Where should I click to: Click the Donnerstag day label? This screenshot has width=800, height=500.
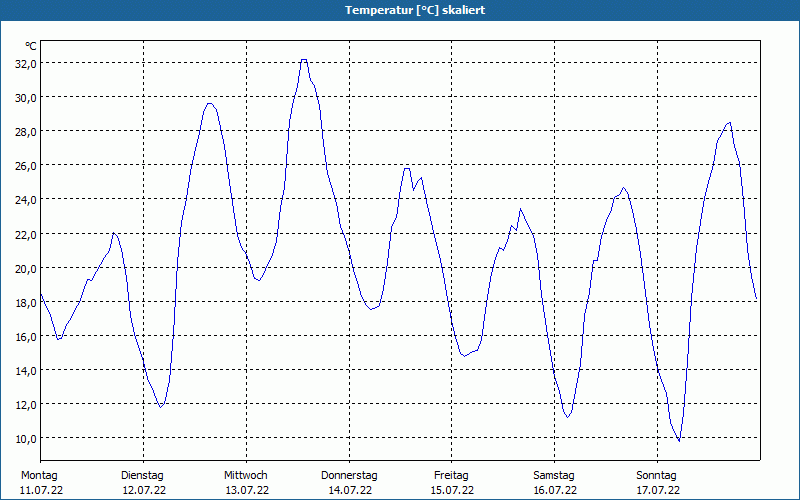coord(349,475)
